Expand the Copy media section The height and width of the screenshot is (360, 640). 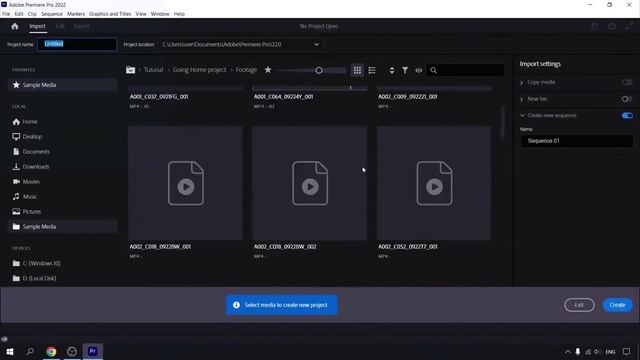click(x=522, y=82)
